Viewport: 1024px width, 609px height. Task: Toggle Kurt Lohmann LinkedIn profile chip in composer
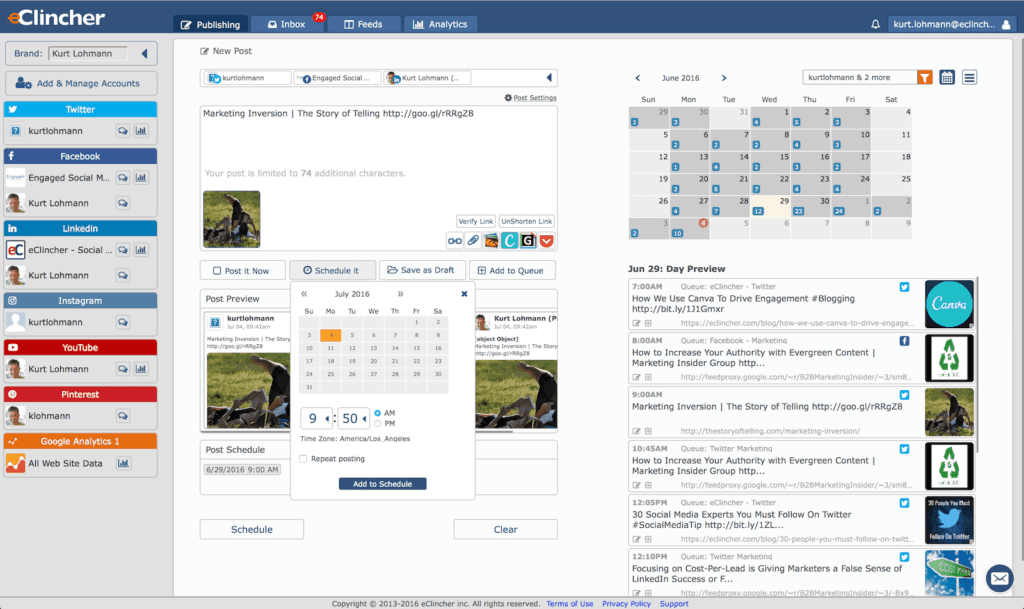(427, 78)
